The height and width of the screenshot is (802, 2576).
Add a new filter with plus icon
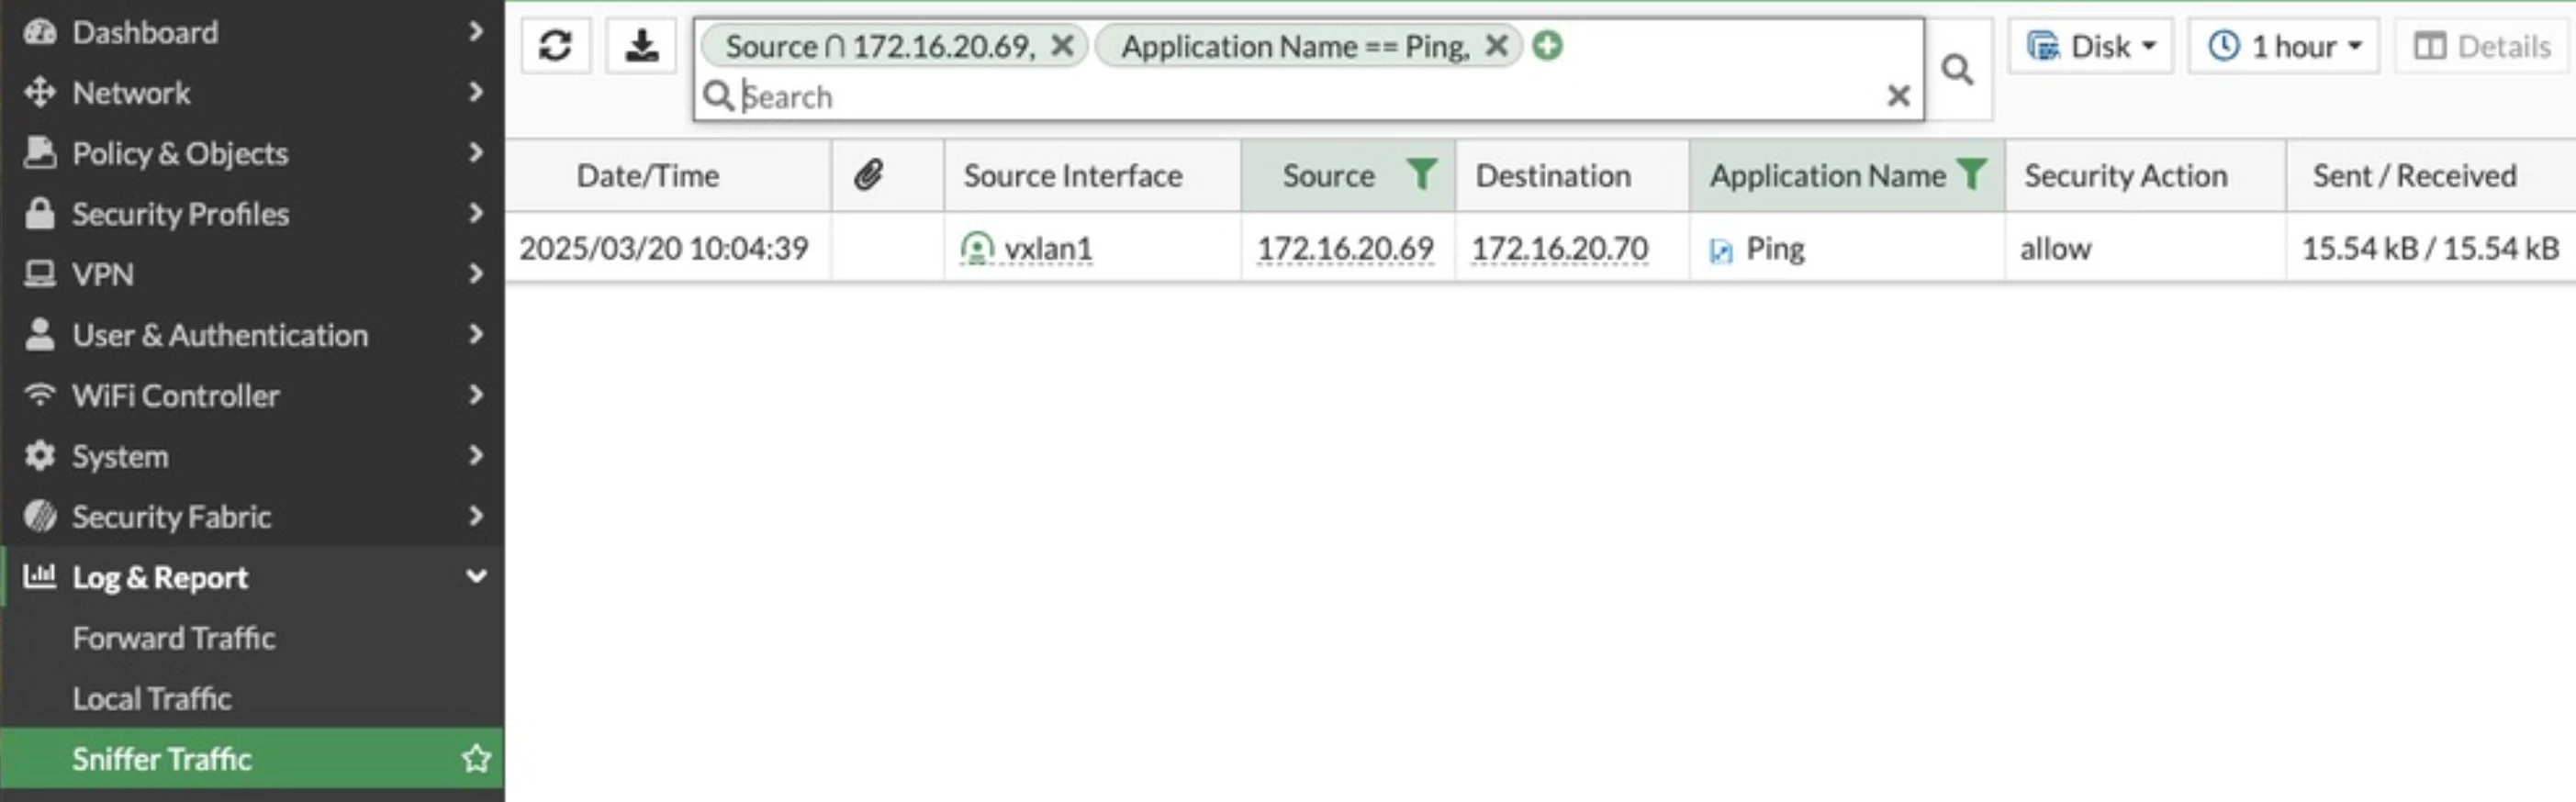click(1547, 46)
